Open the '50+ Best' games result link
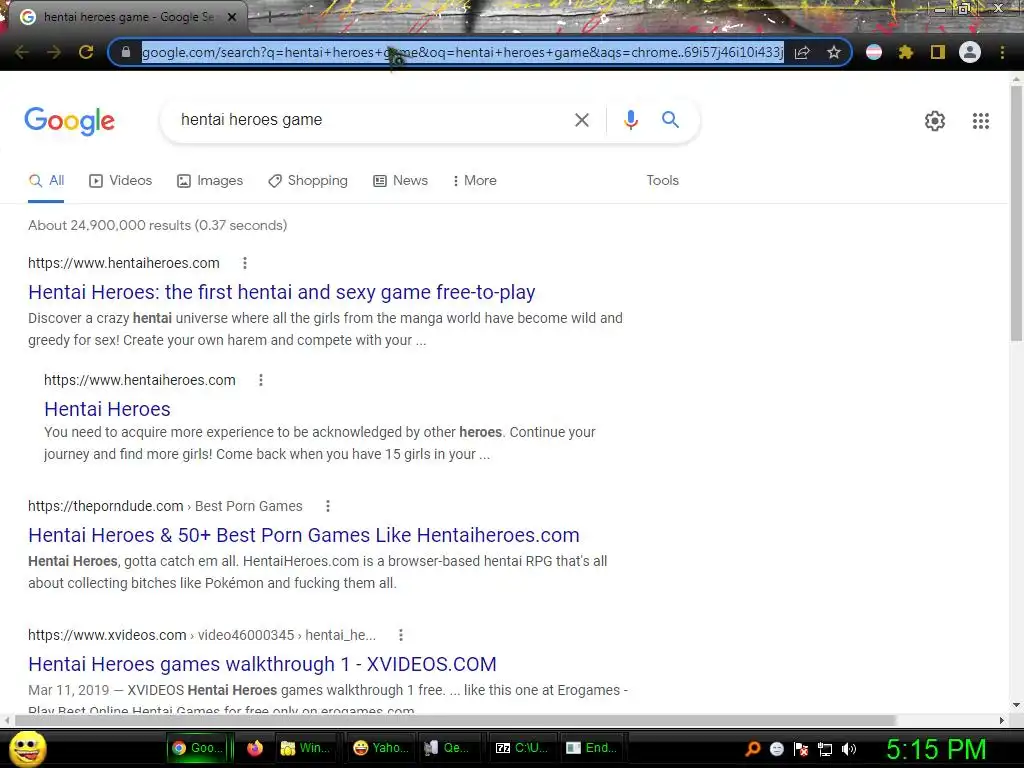The width and height of the screenshot is (1024, 768). 304,535
